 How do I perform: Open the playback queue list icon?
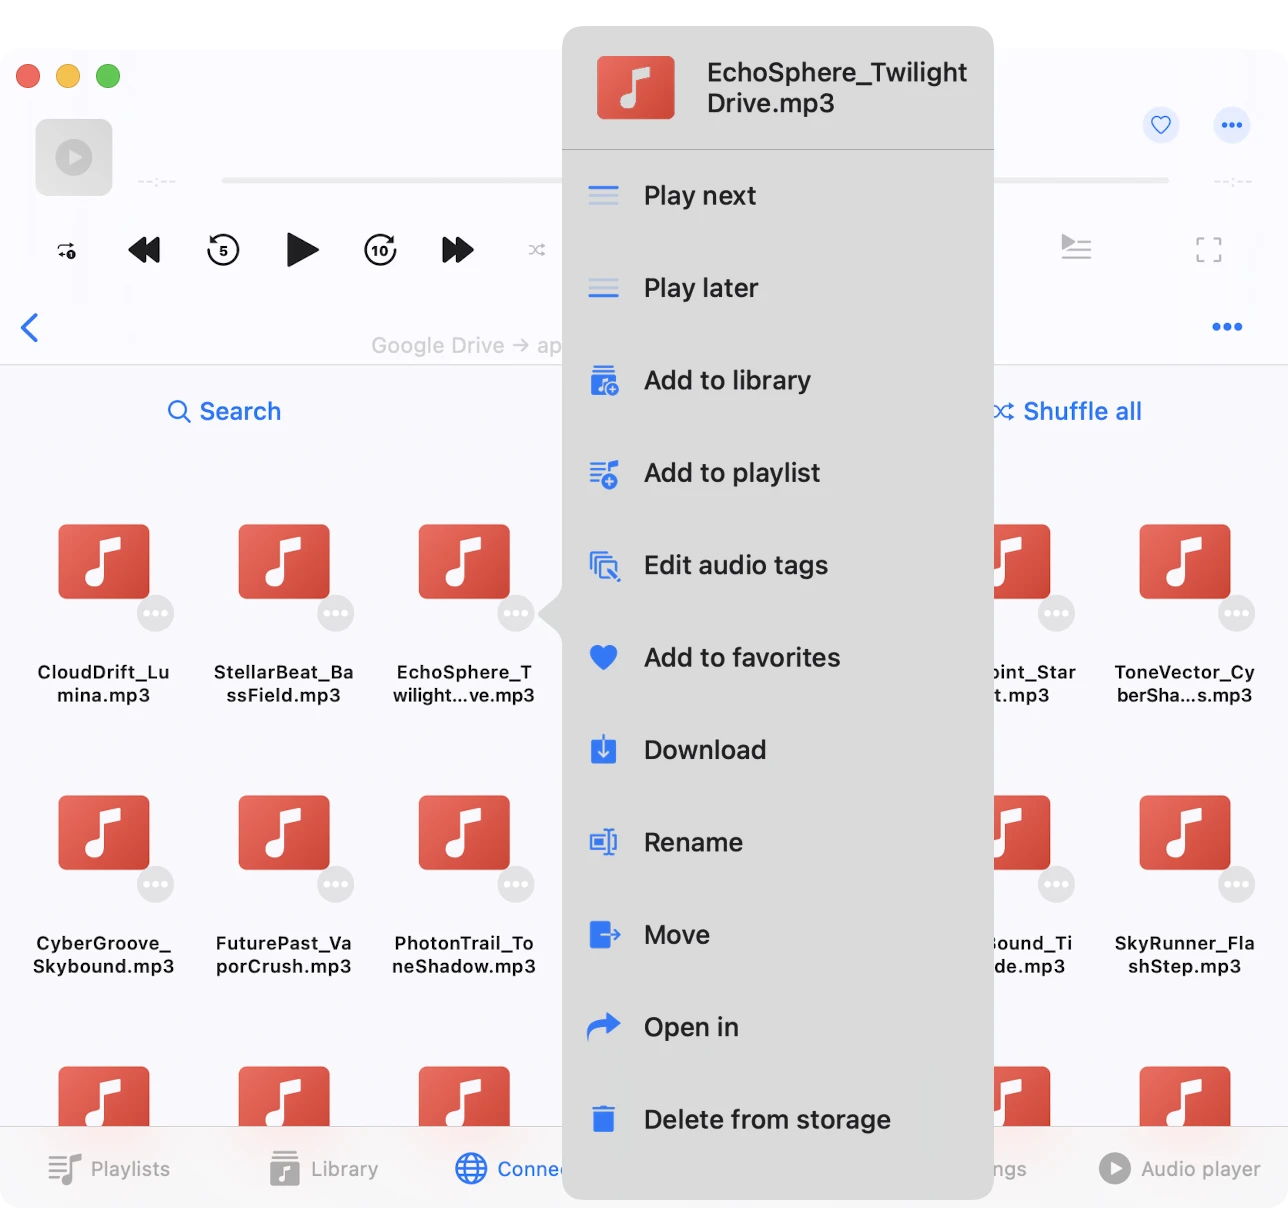1076,247
